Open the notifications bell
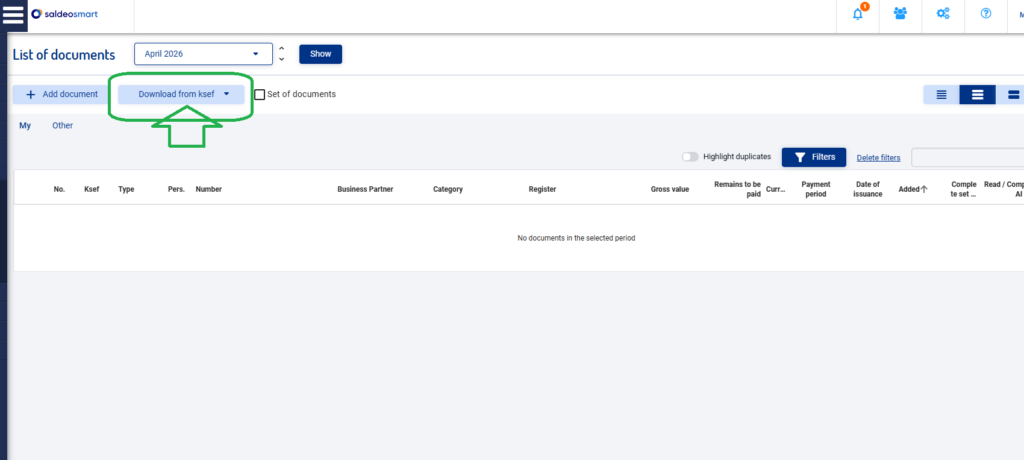 [858, 15]
